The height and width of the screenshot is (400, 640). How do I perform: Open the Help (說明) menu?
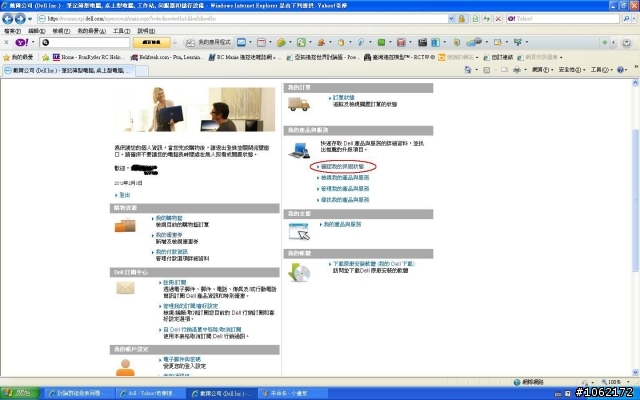point(146,31)
